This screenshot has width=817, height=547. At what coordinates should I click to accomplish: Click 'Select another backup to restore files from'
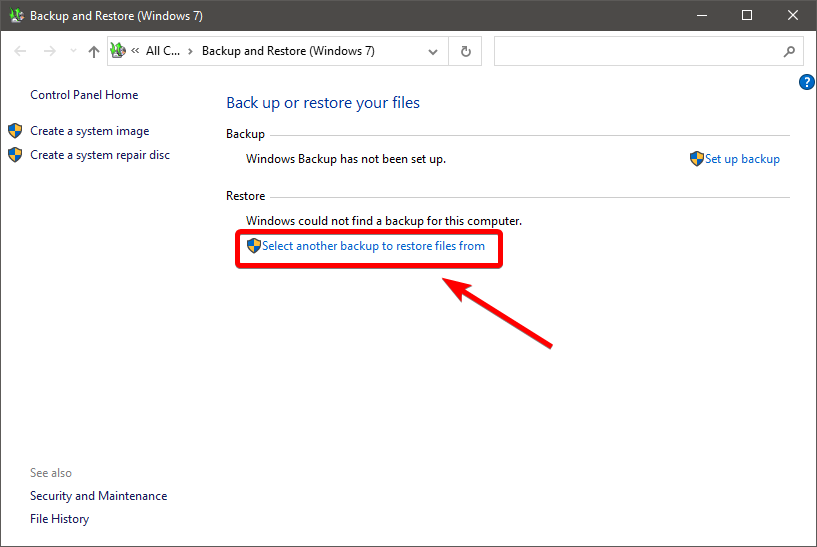[x=373, y=246]
